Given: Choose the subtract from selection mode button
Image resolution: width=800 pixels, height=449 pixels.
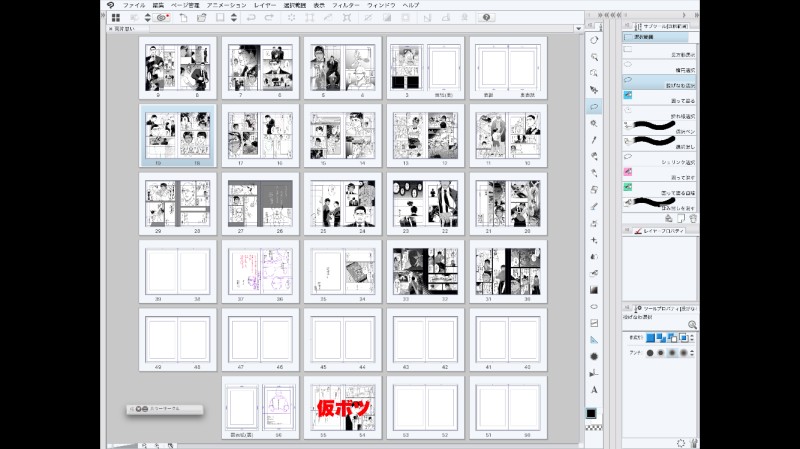Looking at the screenshot, I should [x=672, y=338].
